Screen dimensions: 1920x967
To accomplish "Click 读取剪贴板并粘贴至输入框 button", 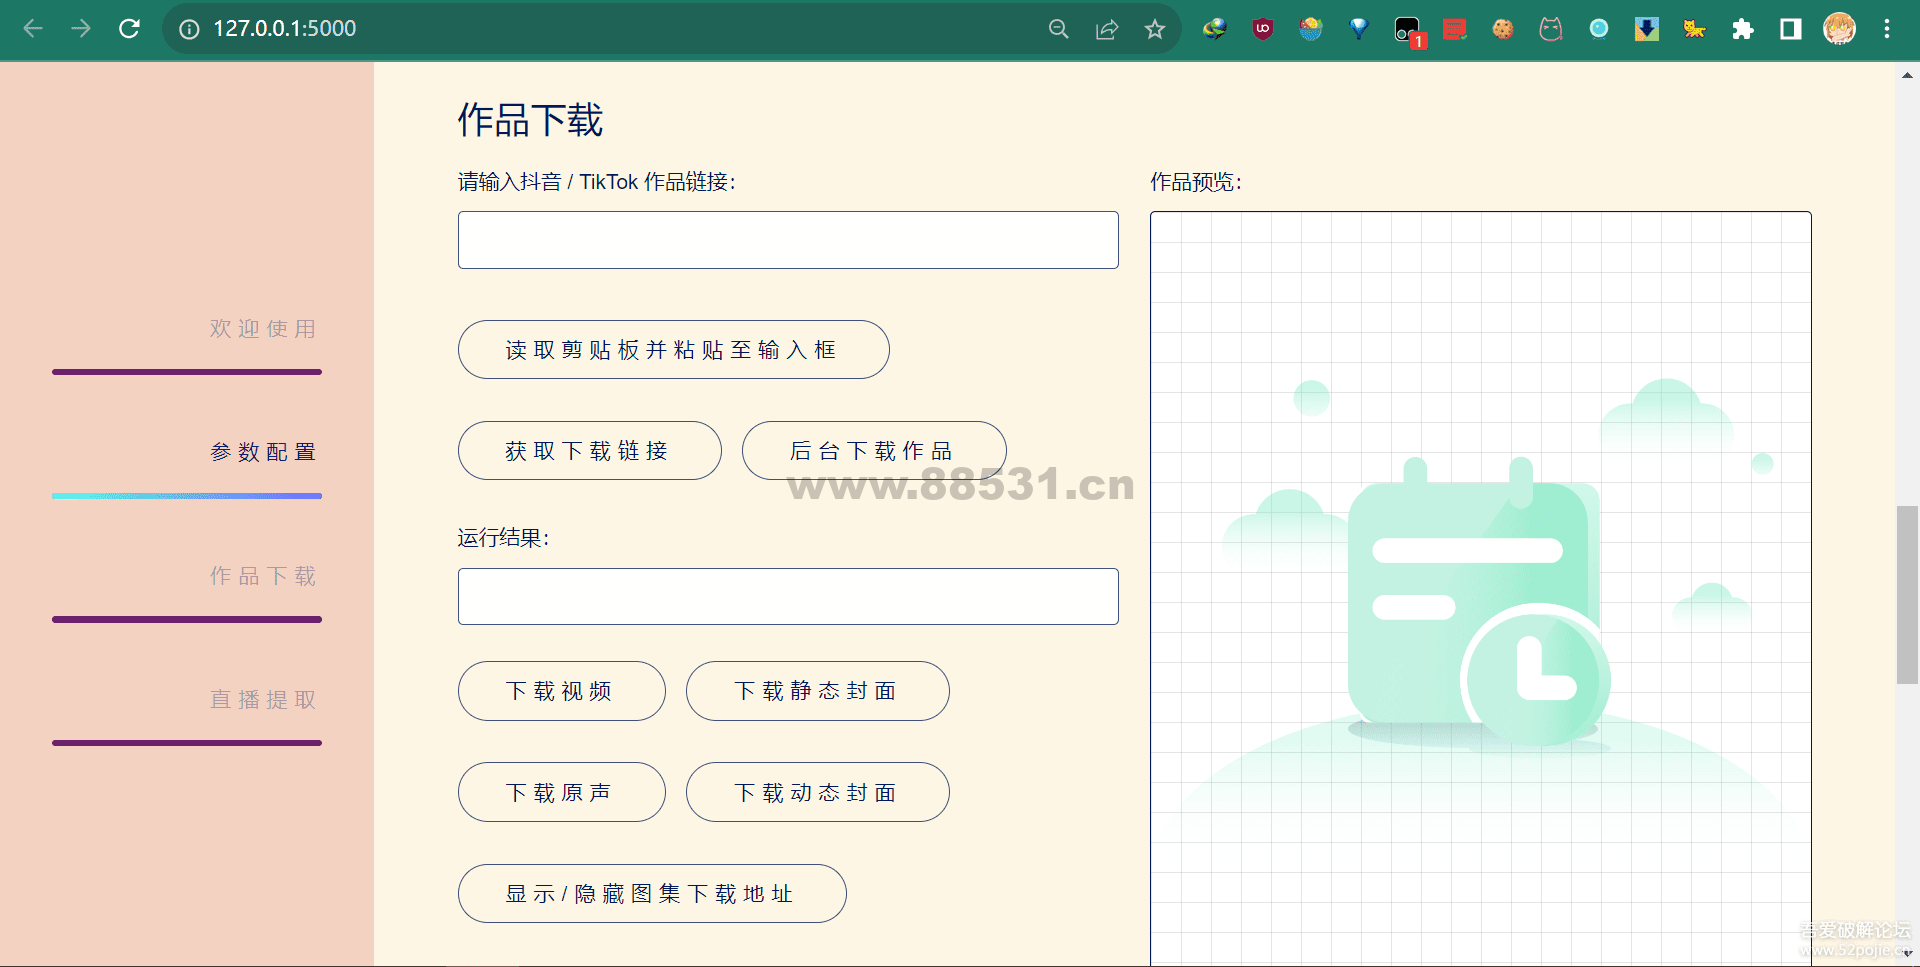I will pyautogui.click(x=673, y=350).
